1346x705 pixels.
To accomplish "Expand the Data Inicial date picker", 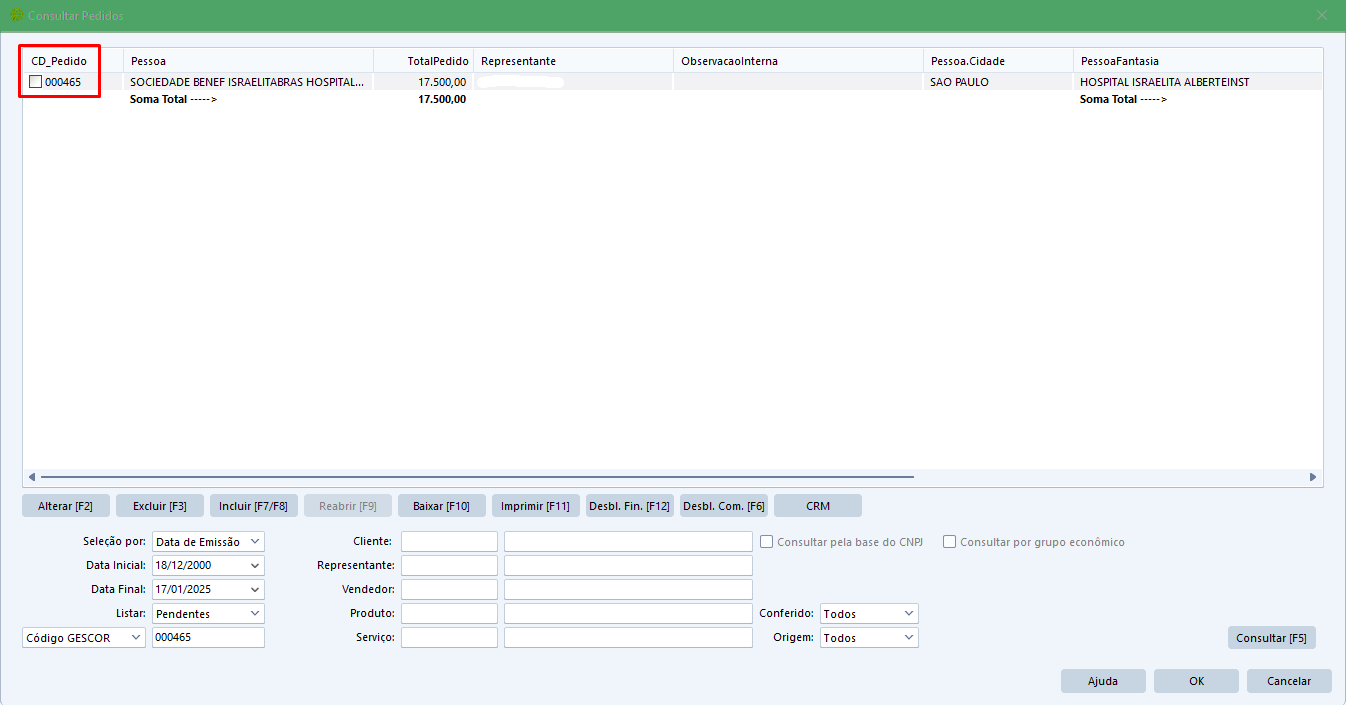I will 255,566.
